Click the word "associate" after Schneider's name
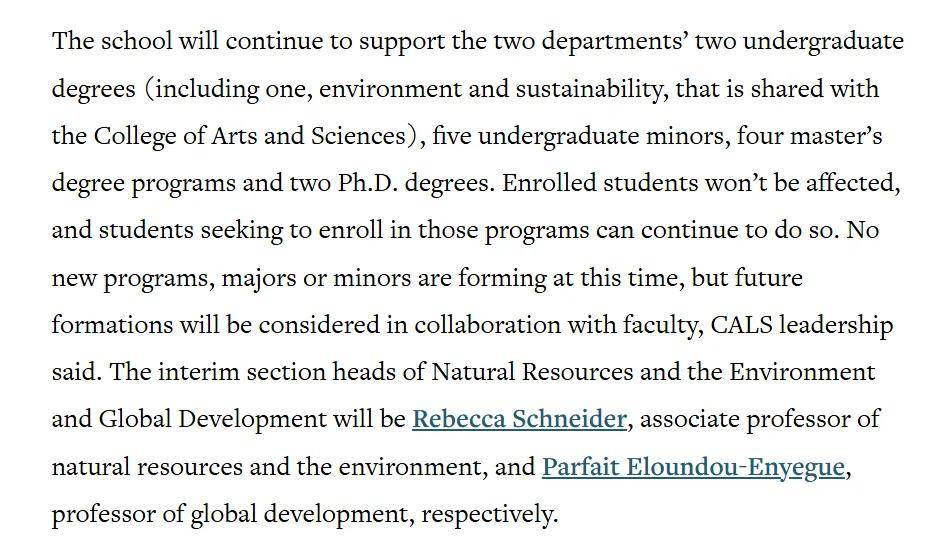 click(x=688, y=419)
